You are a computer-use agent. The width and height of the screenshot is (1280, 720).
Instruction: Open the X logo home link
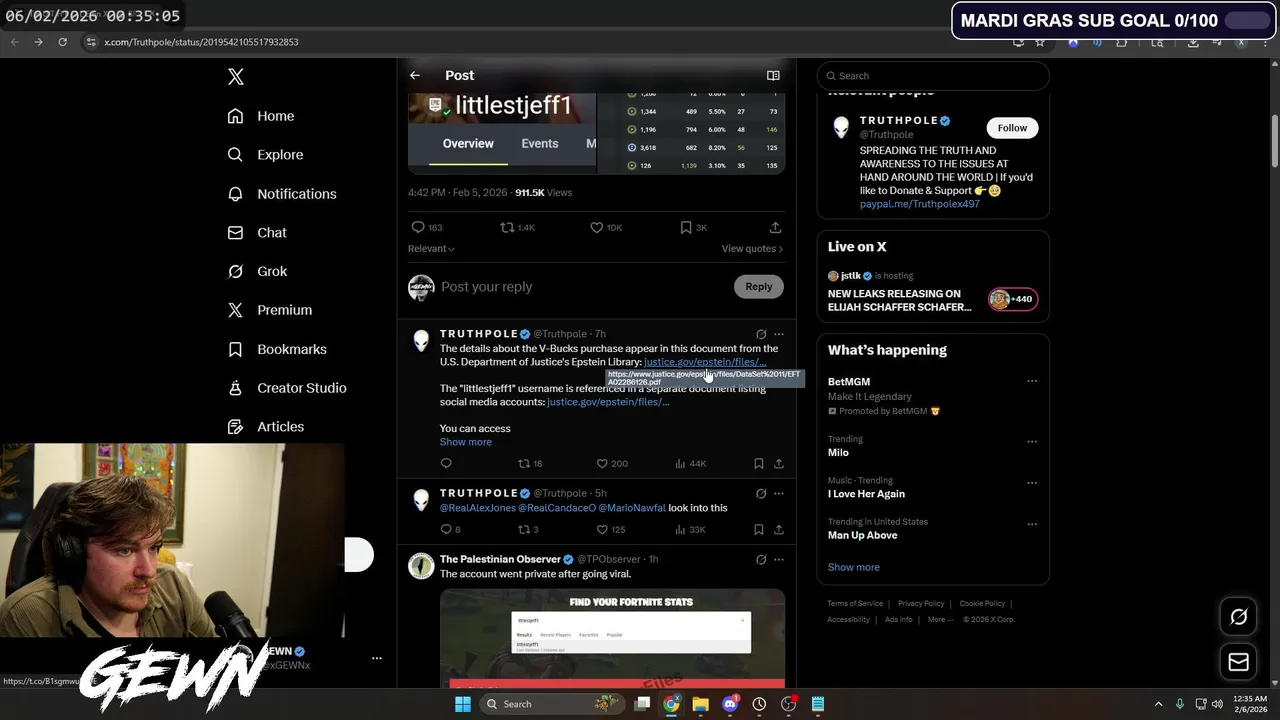tap(236, 77)
